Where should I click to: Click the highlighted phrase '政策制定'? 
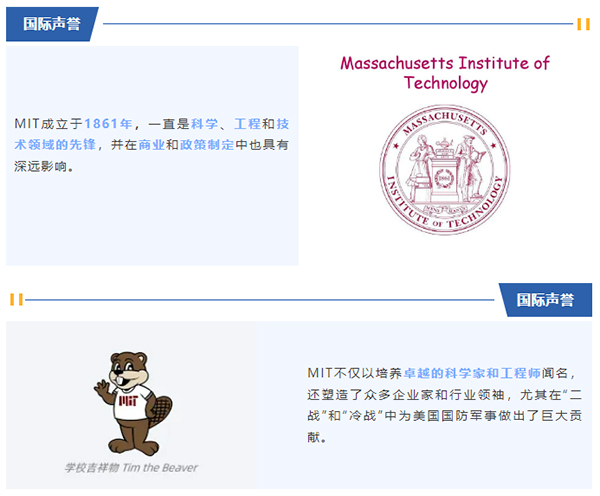pyautogui.click(x=207, y=145)
